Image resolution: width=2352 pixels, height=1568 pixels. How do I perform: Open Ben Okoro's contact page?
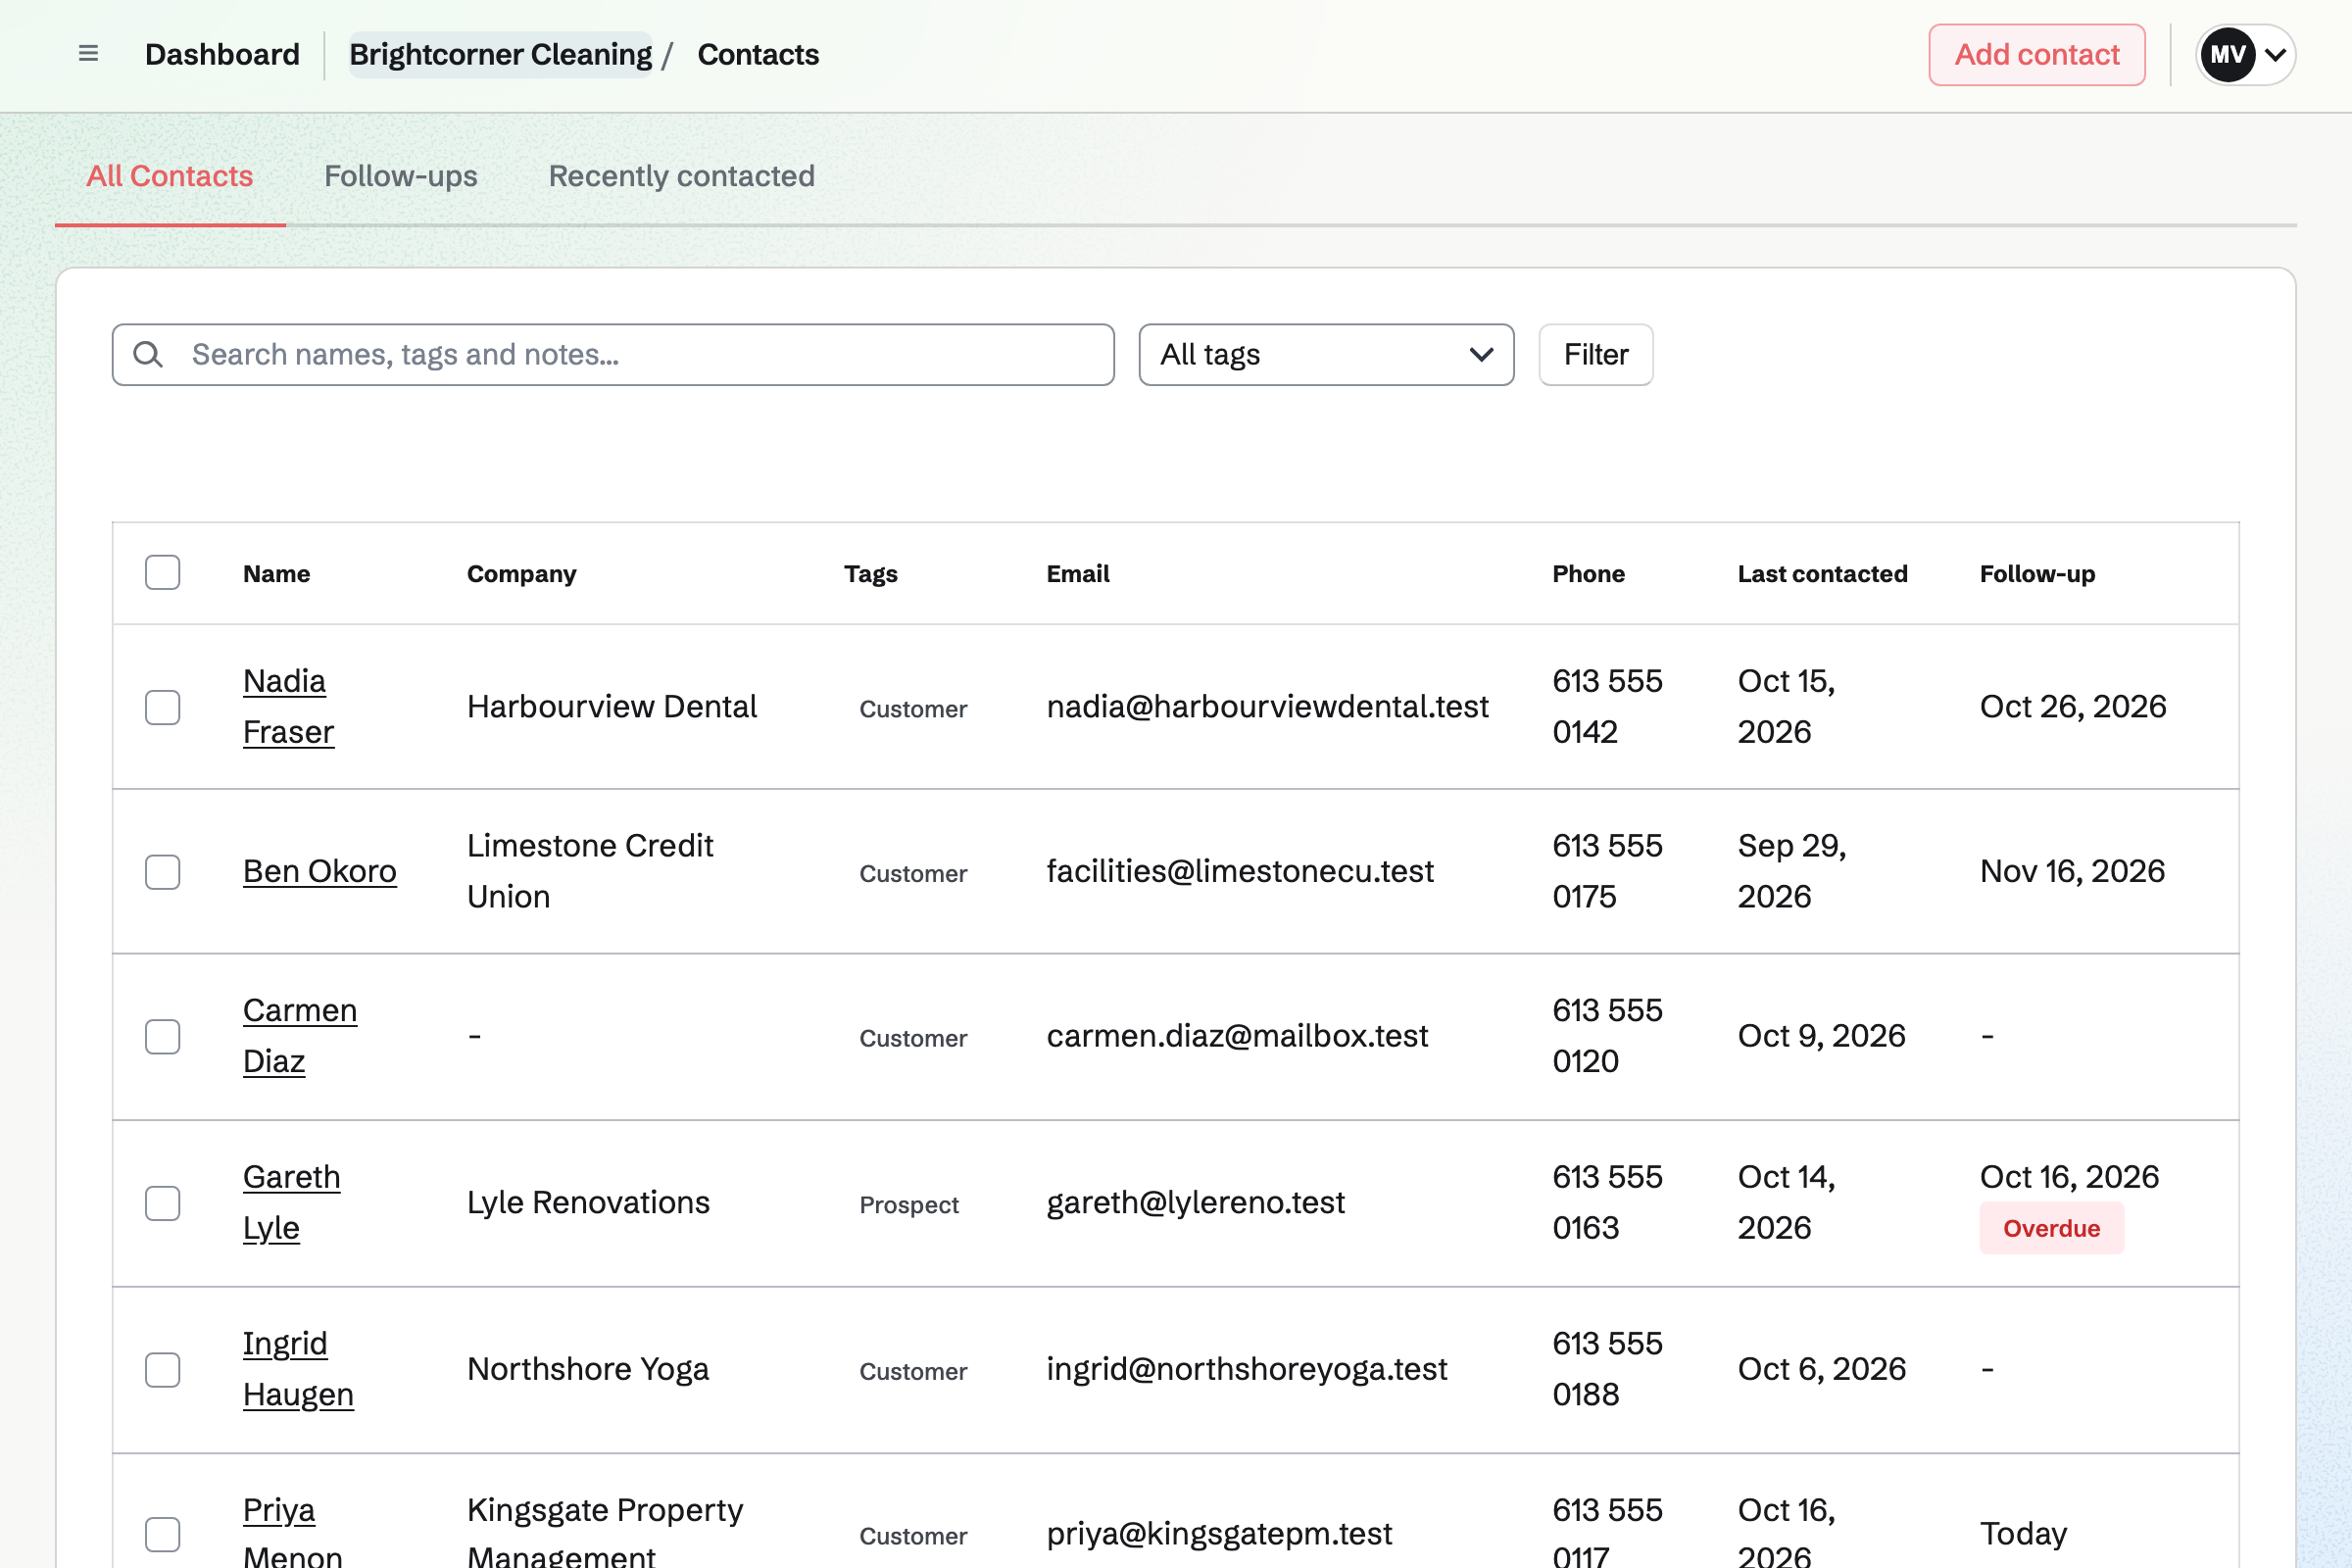click(320, 871)
